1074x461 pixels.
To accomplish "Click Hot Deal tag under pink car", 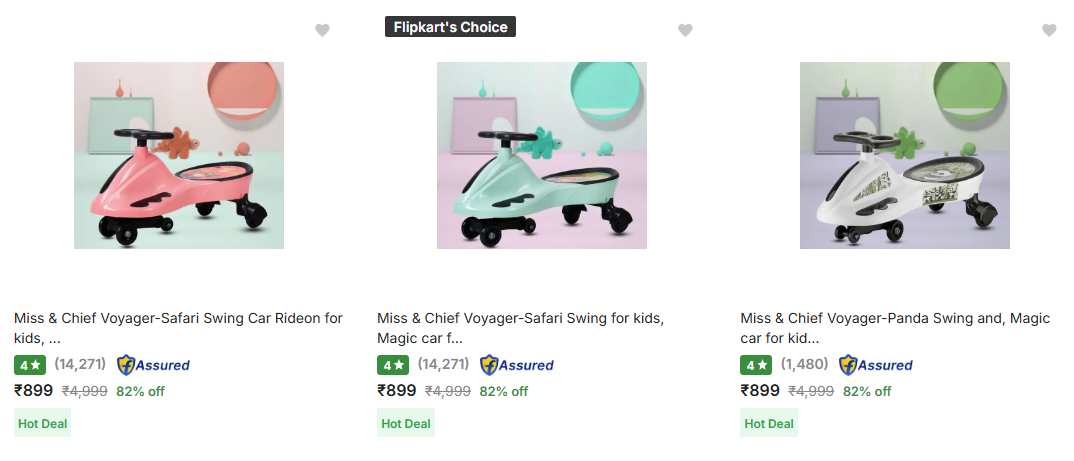I will click(43, 423).
